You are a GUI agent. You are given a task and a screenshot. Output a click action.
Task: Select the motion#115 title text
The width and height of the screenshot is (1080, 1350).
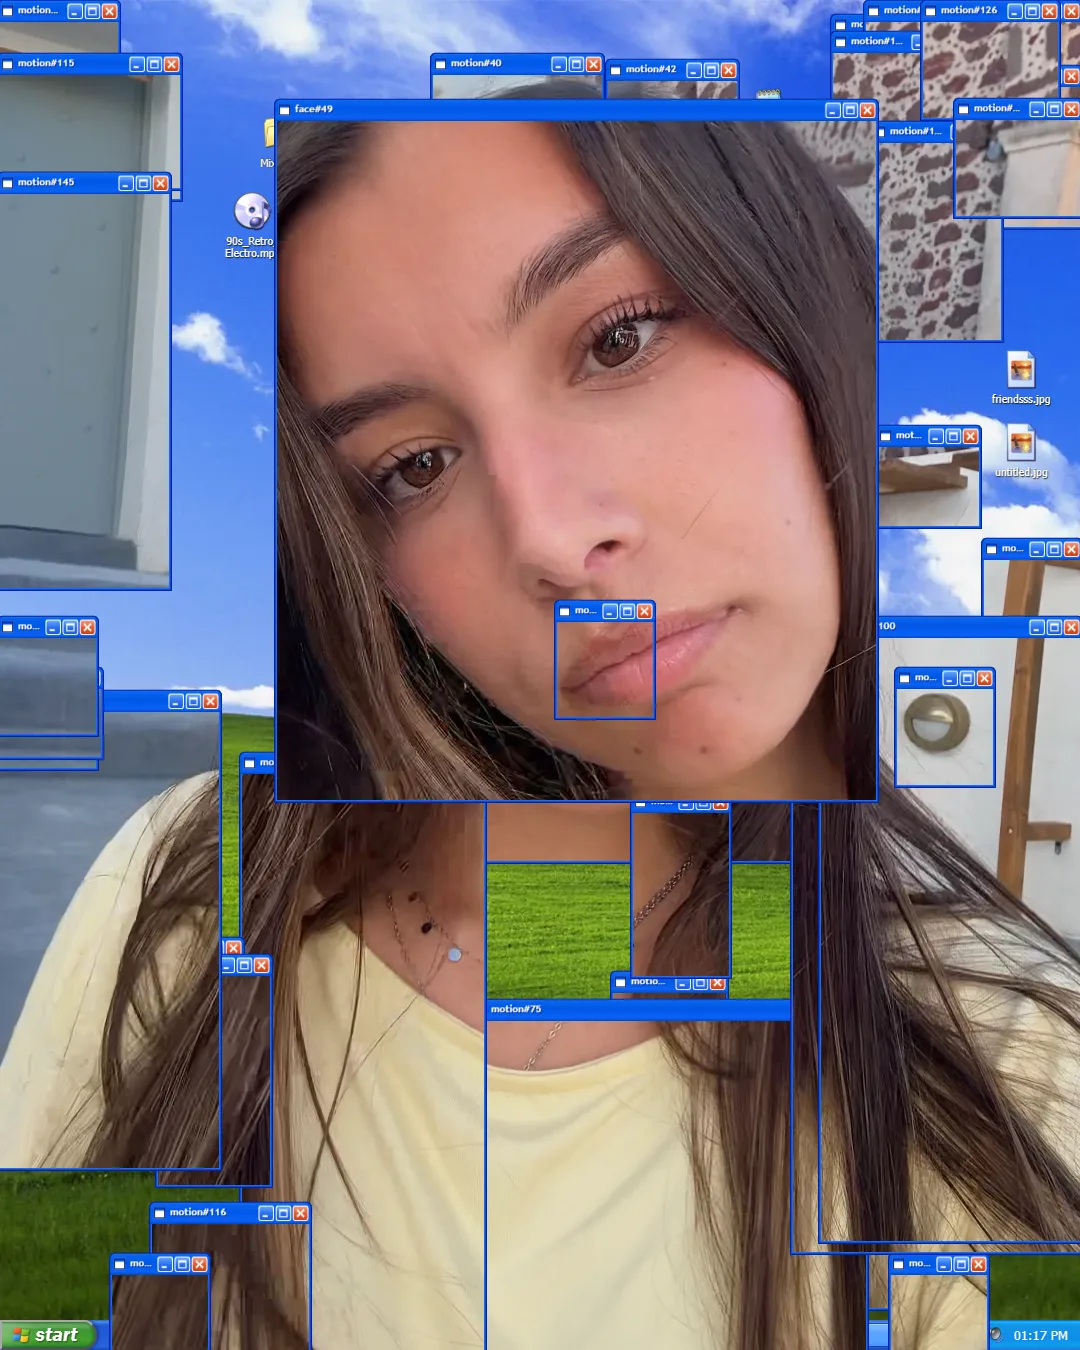pos(46,63)
